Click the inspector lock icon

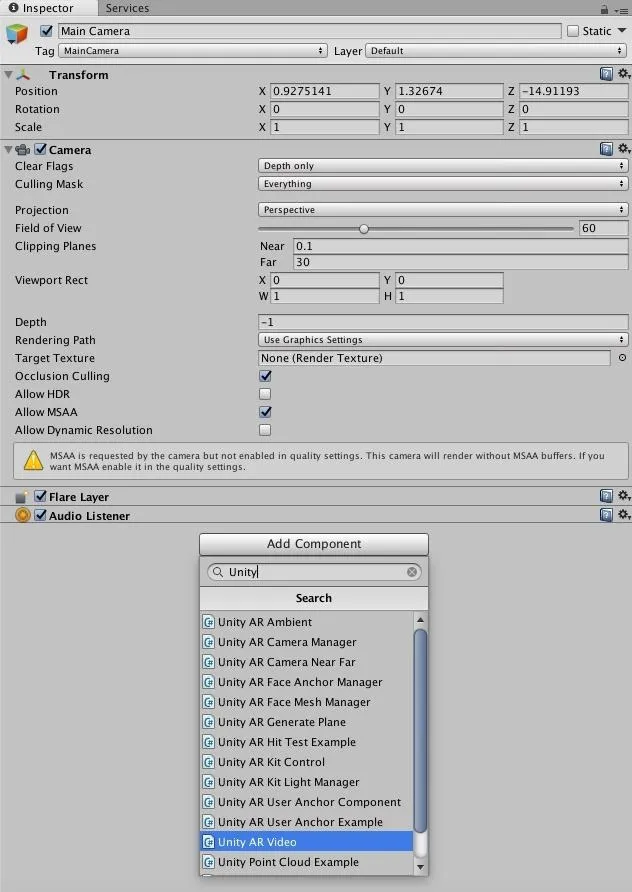(x=604, y=9)
